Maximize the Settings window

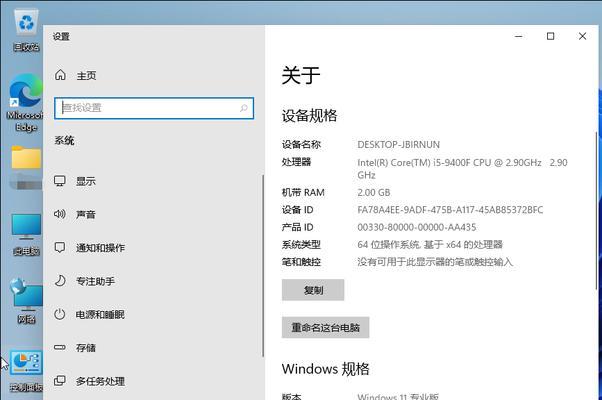click(x=551, y=36)
